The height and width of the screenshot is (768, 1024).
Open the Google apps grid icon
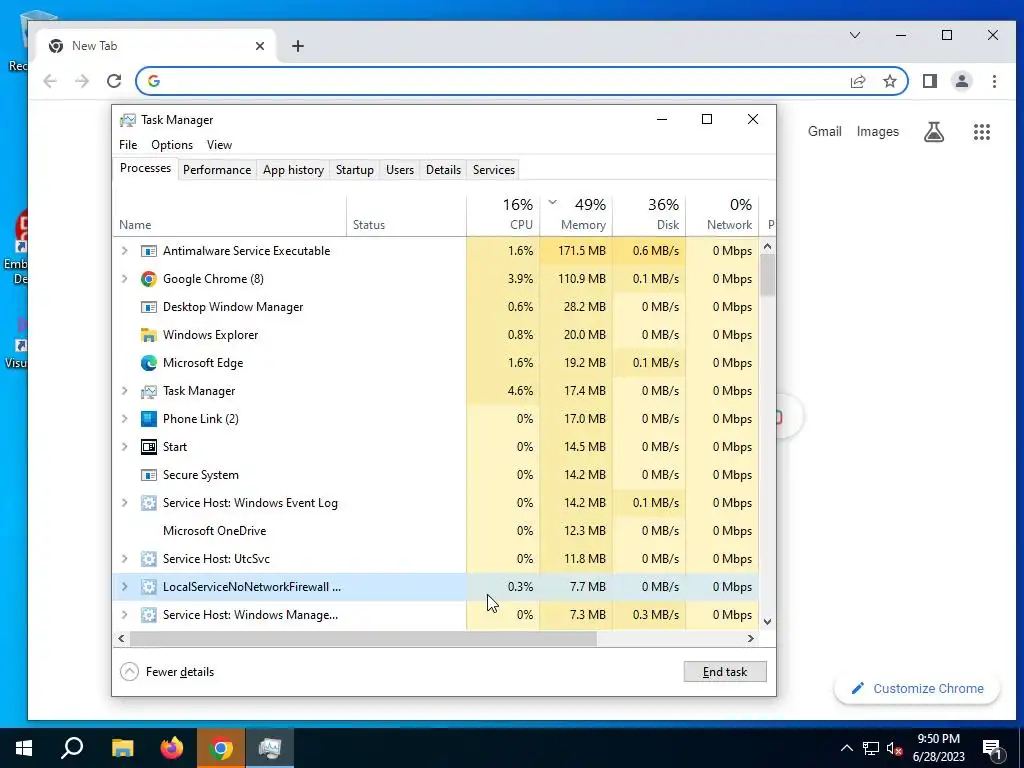982,132
